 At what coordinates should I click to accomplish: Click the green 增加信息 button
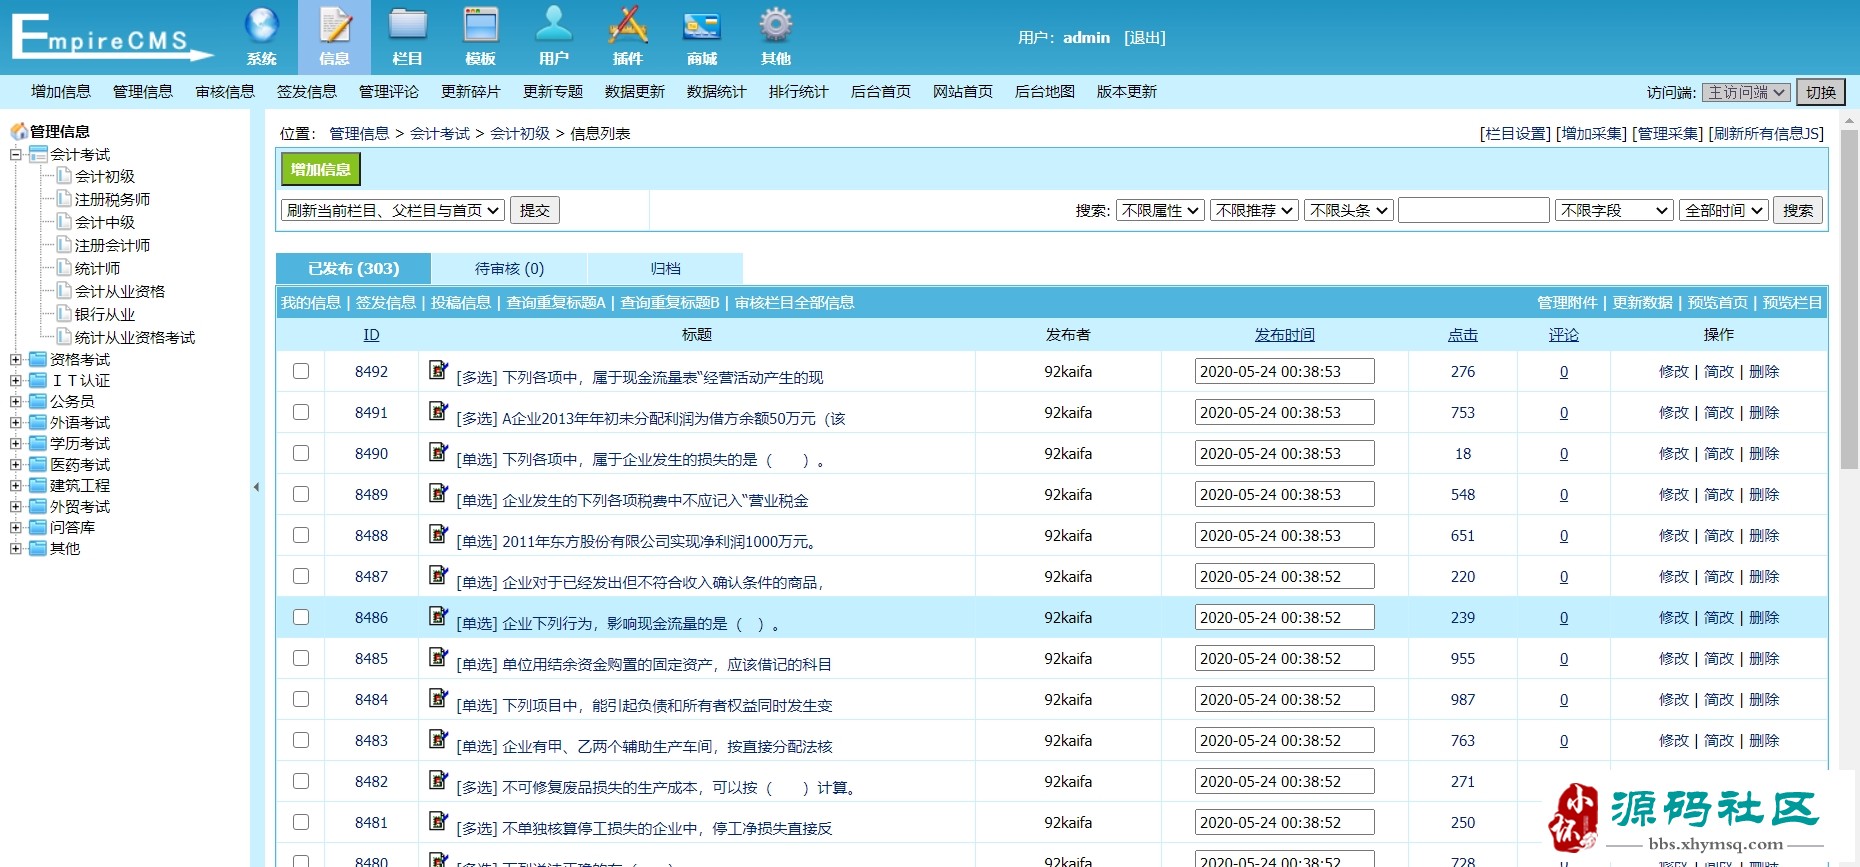click(321, 169)
